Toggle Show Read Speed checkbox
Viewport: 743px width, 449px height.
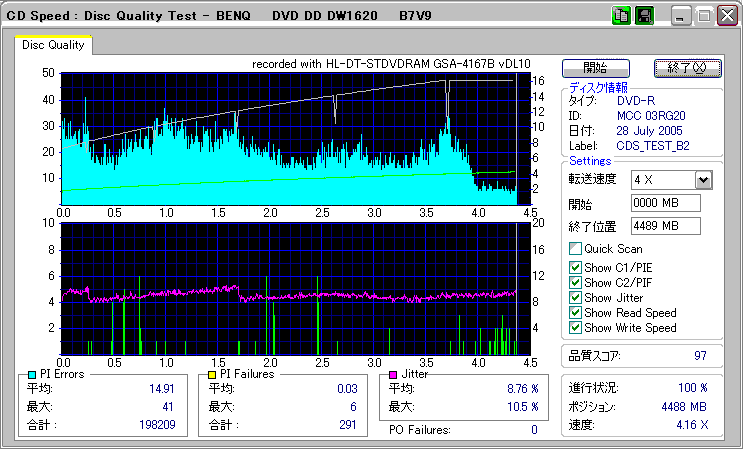click(x=575, y=313)
